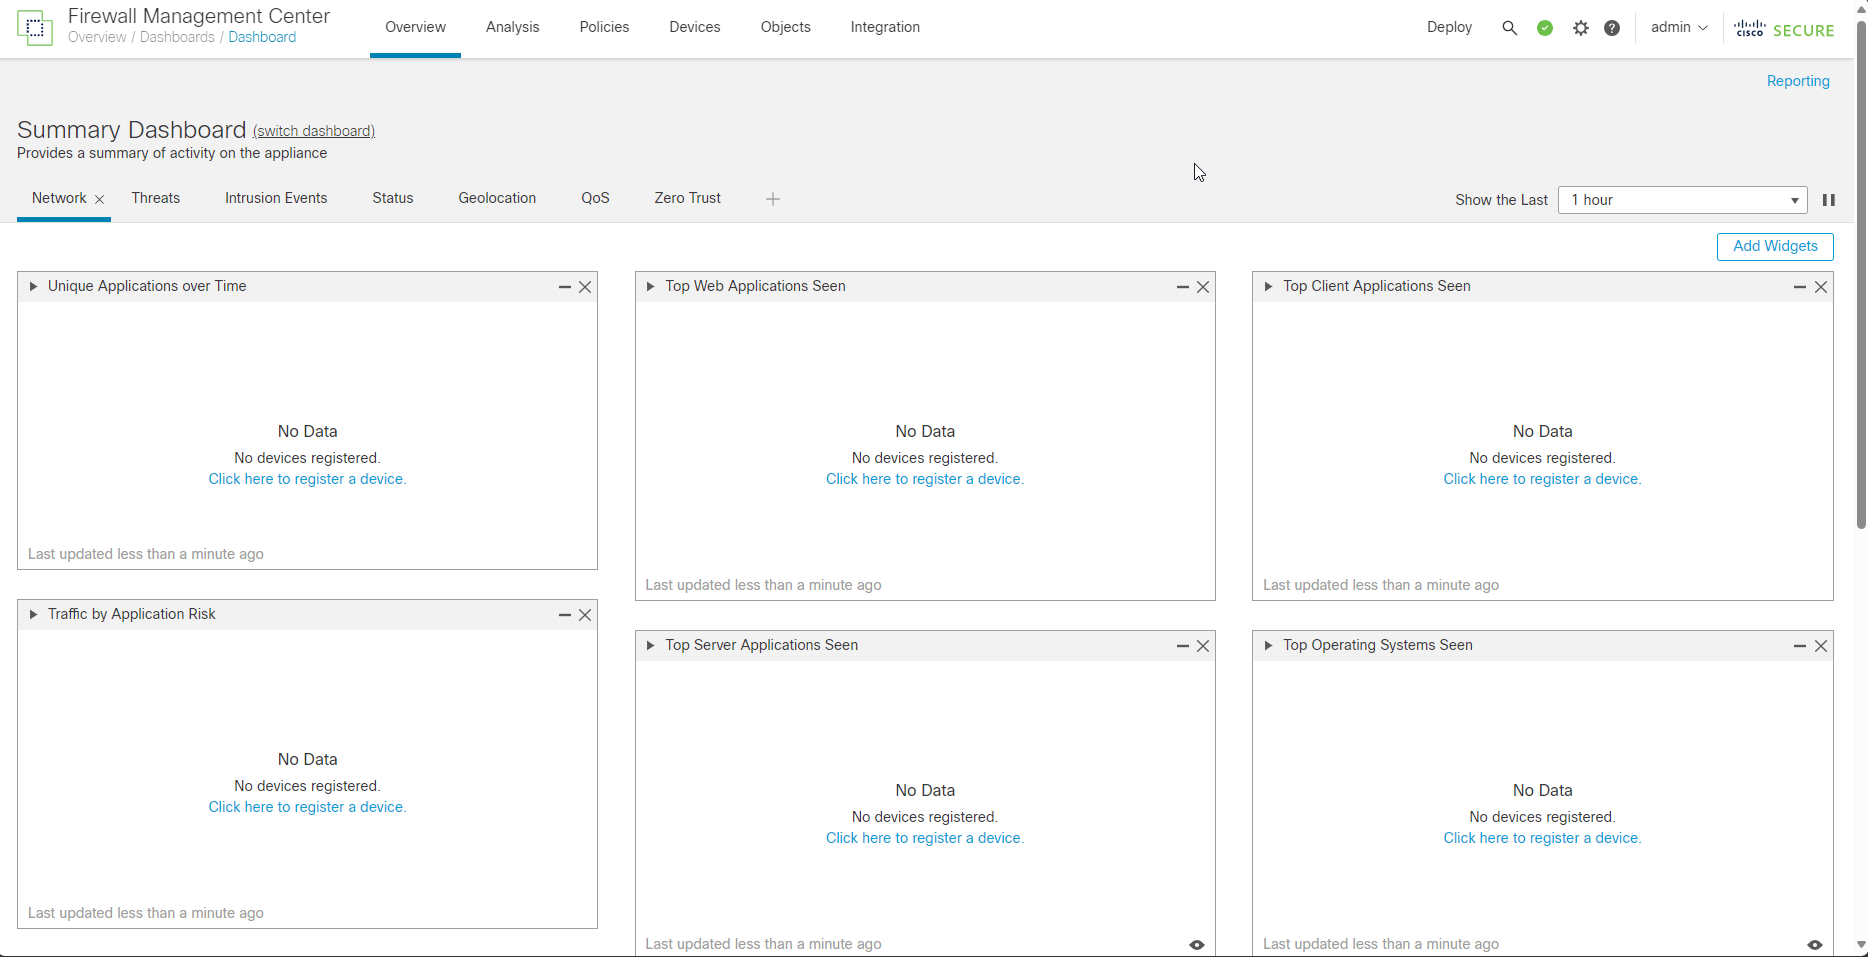Add a new dashboard tab with plus icon

[x=772, y=199]
